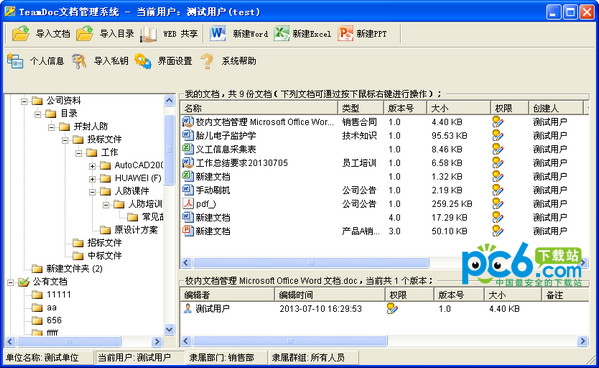Select the 原设计方案 folder
The height and width of the screenshot is (368, 599).
click(x=136, y=230)
